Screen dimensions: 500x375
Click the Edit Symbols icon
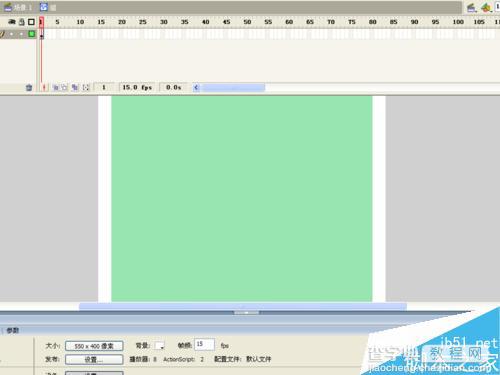pyautogui.click(x=486, y=7)
